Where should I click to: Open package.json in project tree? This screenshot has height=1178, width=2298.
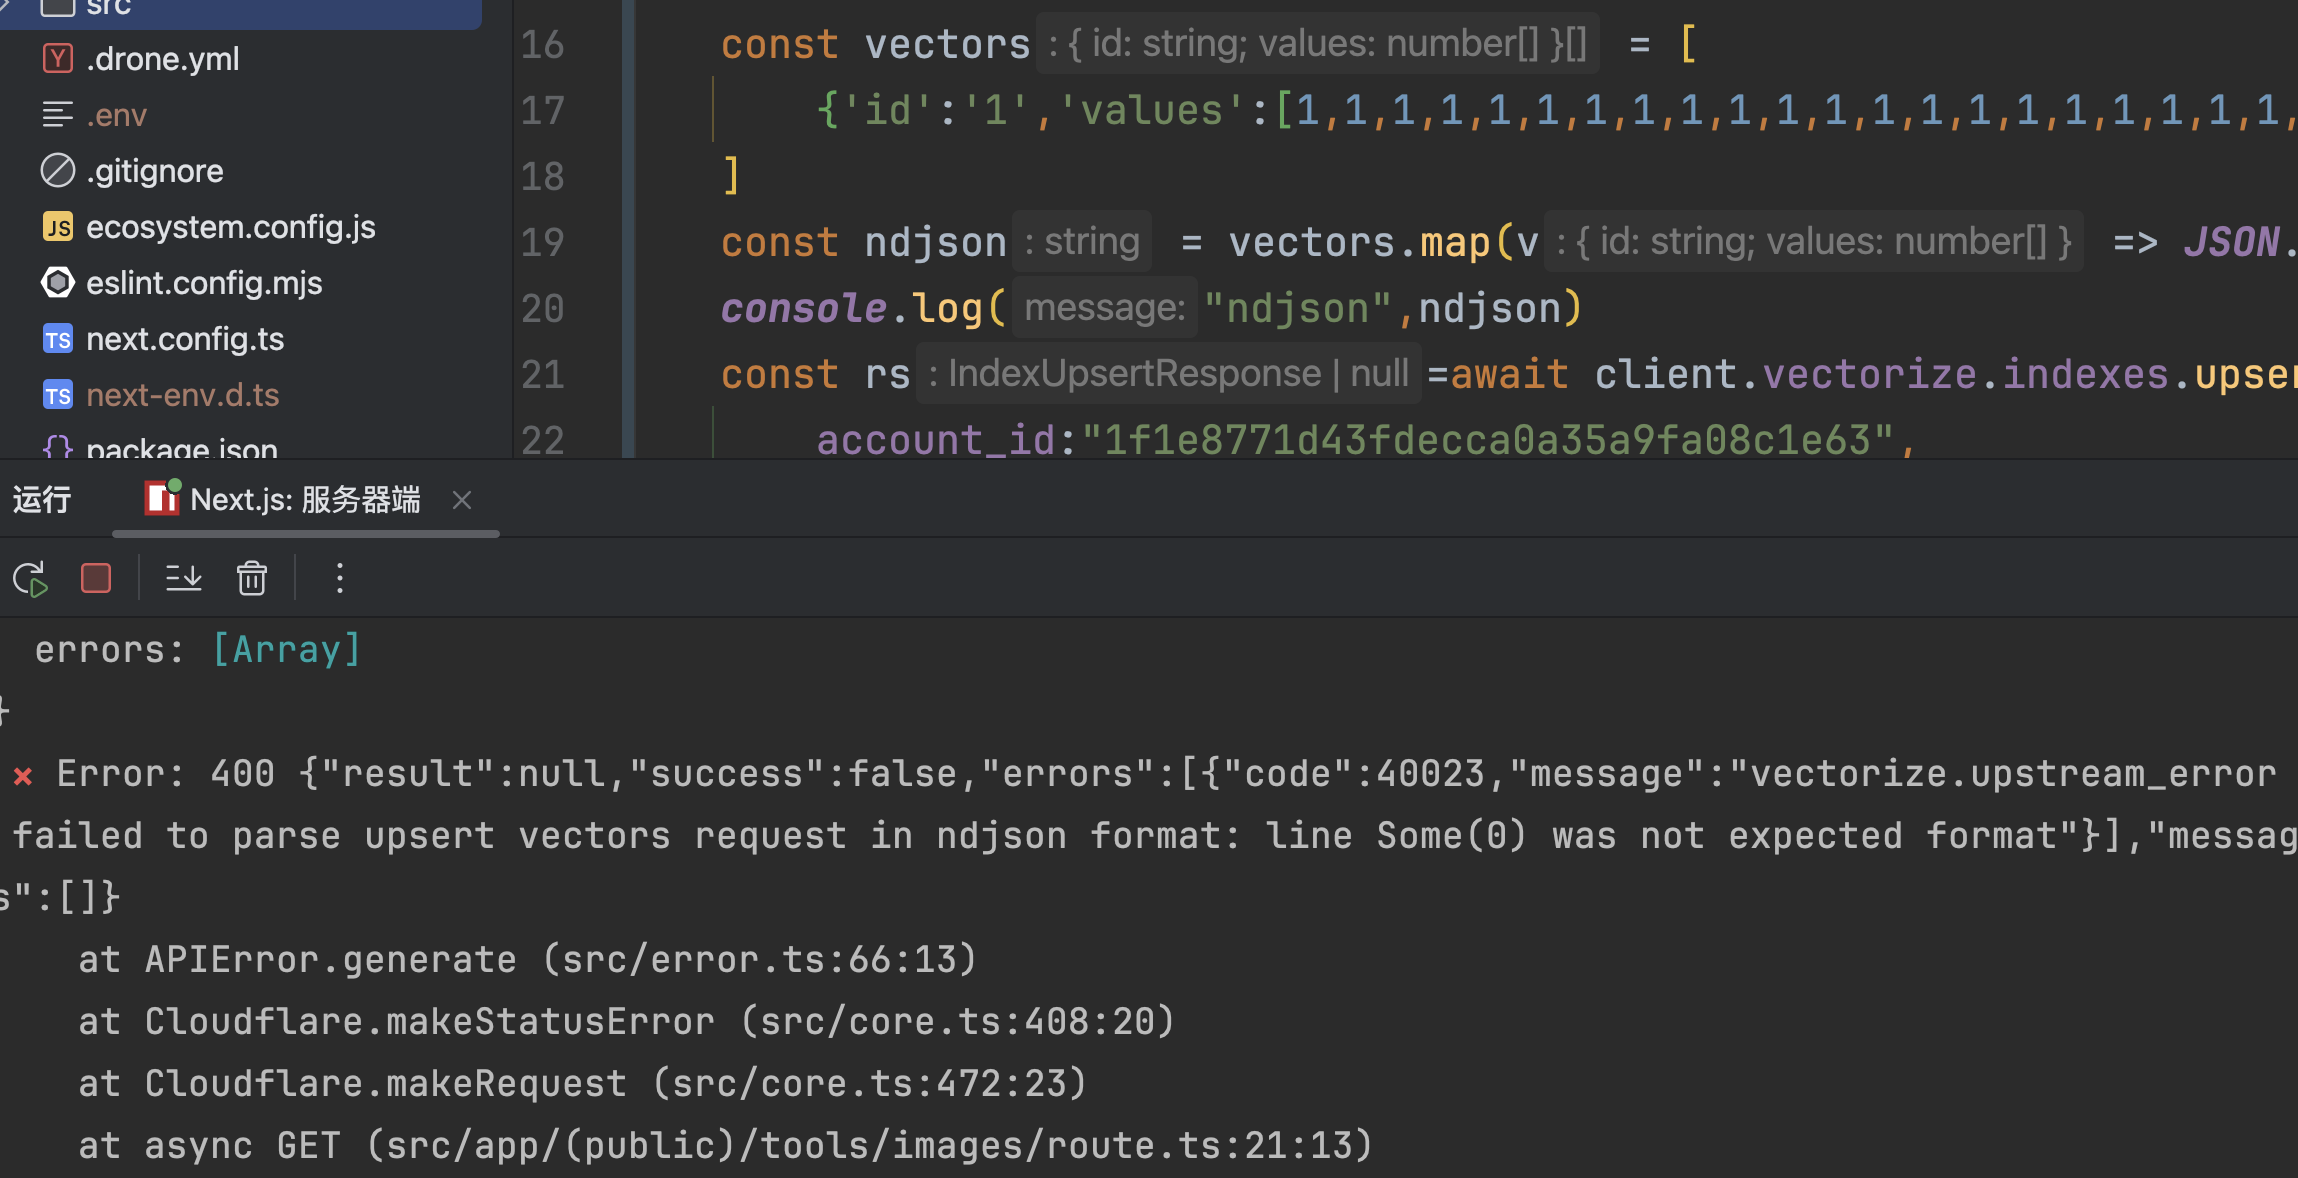tap(182, 448)
